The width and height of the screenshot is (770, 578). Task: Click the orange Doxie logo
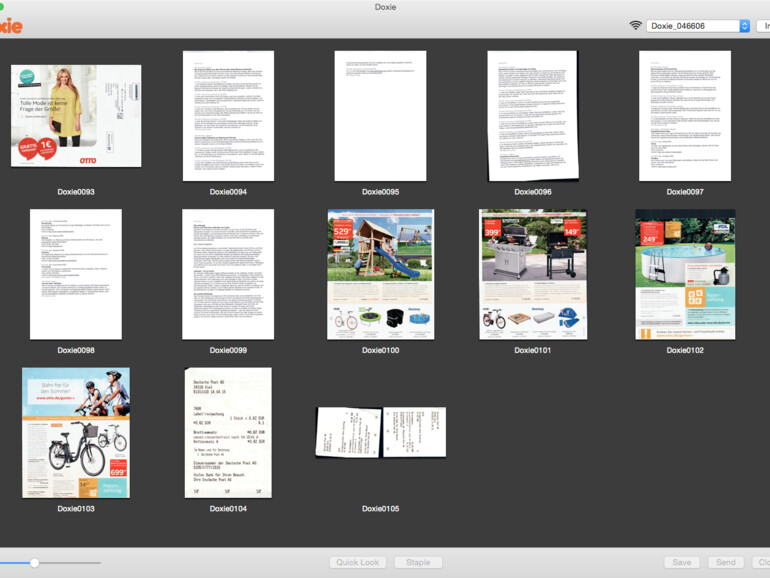coord(10,26)
